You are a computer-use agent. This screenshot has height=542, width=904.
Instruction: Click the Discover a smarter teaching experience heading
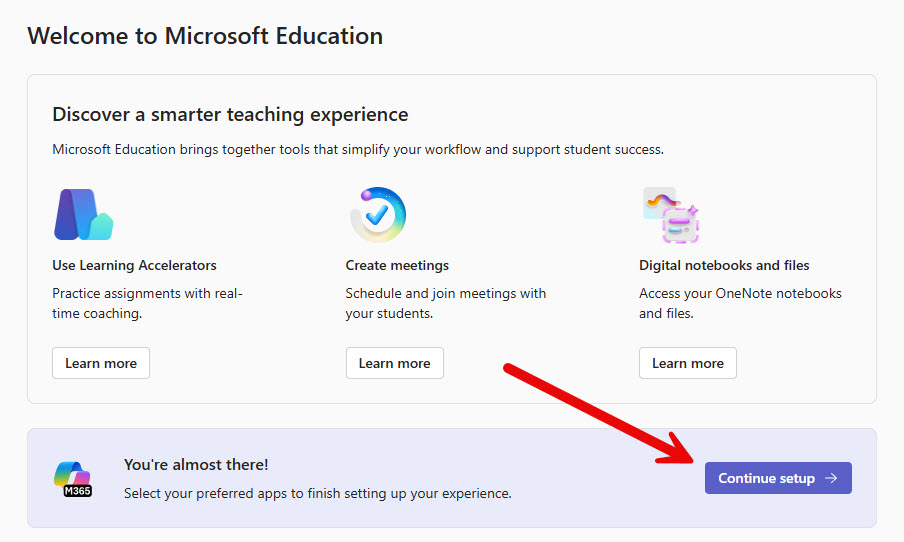(x=230, y=114)
